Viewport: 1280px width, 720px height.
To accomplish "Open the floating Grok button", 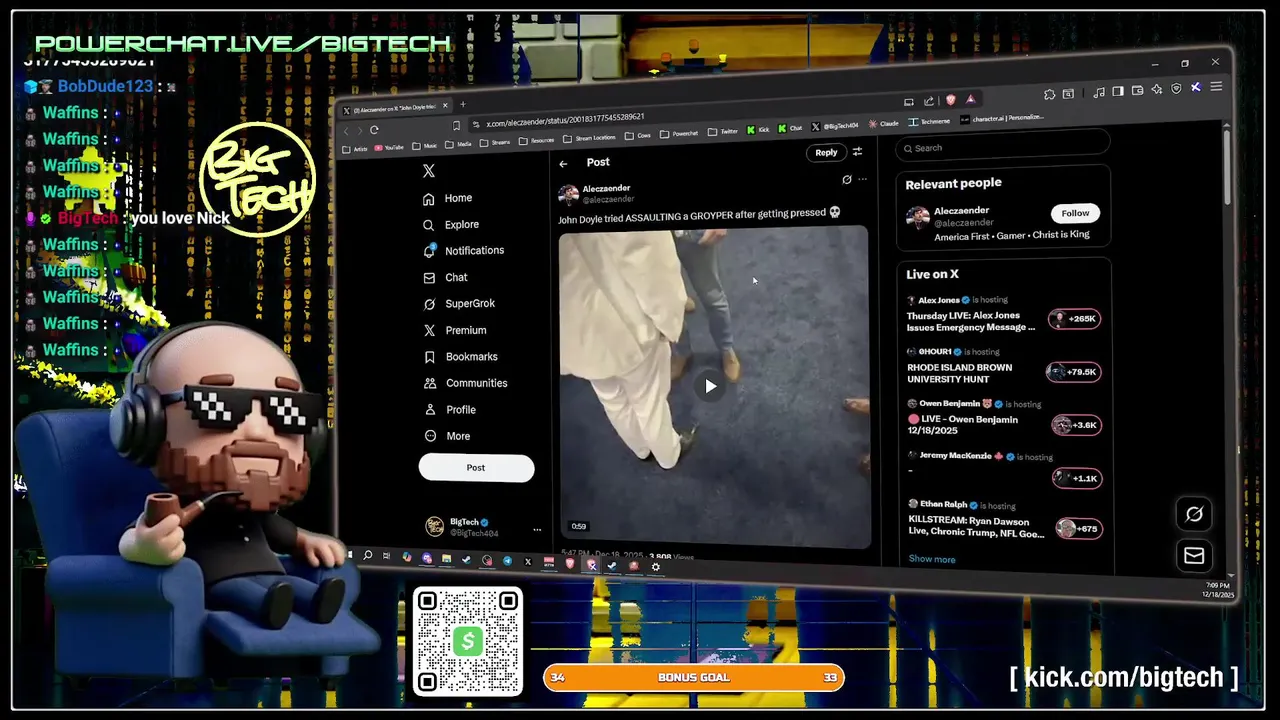I will point(1194,514).
